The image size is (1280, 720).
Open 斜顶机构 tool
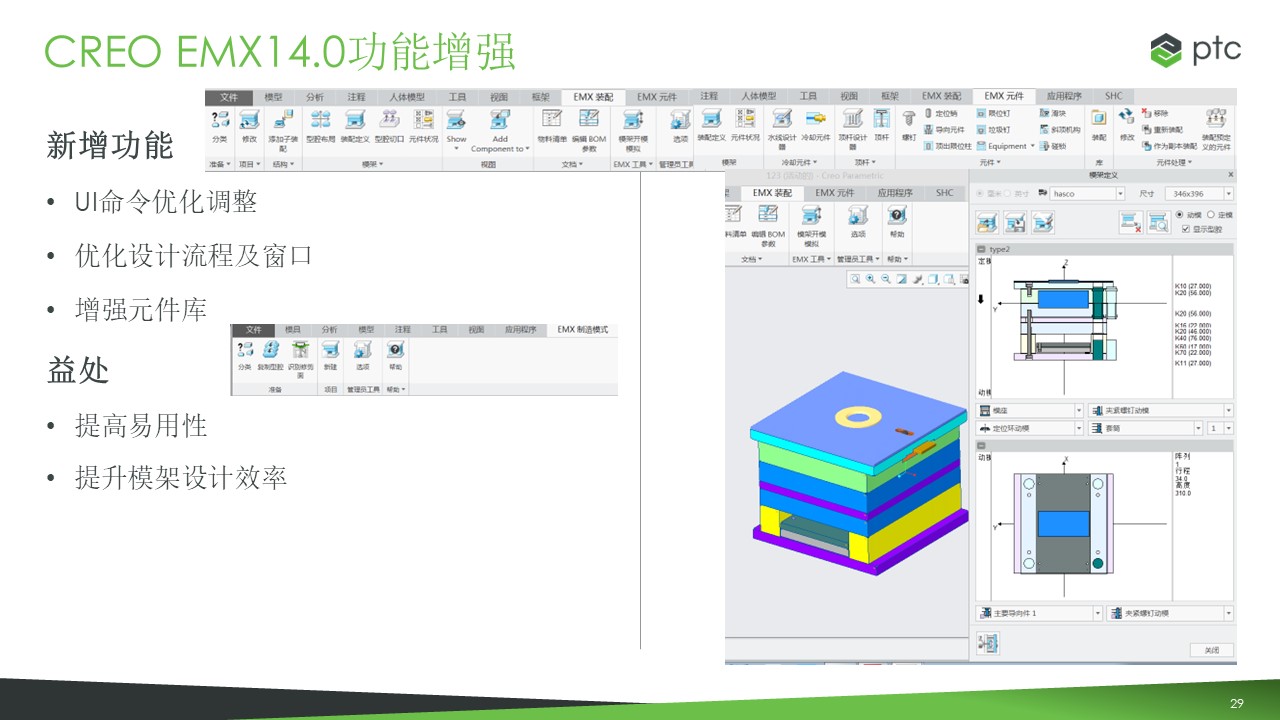click(1060, 130)
